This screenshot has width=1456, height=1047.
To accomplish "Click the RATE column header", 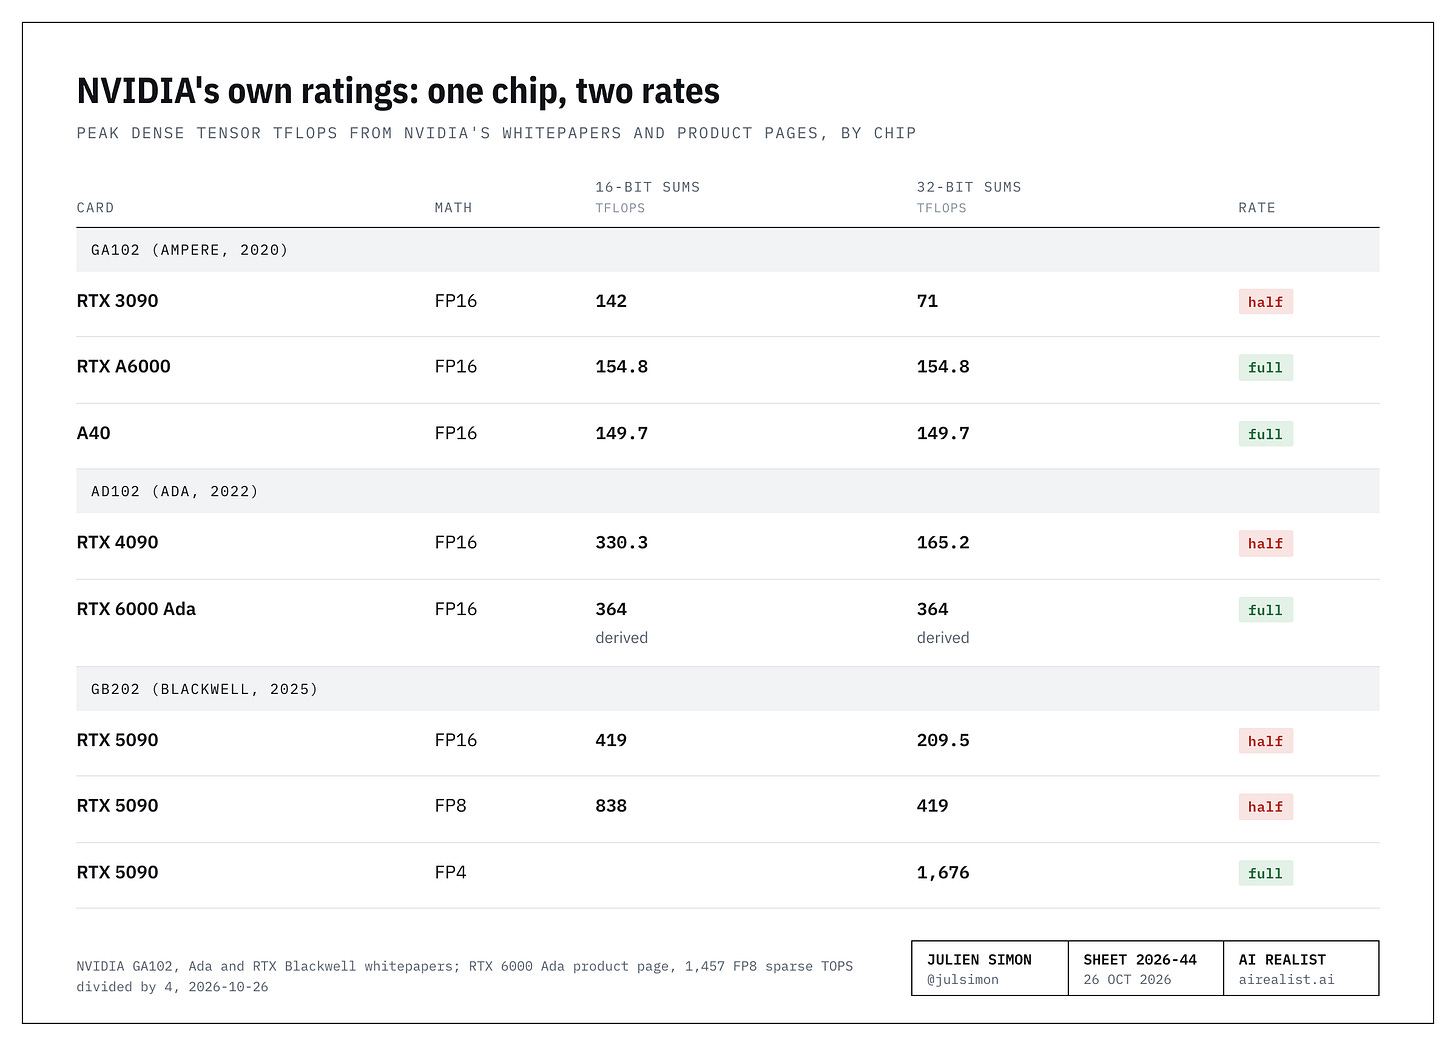I will 1257,208.
